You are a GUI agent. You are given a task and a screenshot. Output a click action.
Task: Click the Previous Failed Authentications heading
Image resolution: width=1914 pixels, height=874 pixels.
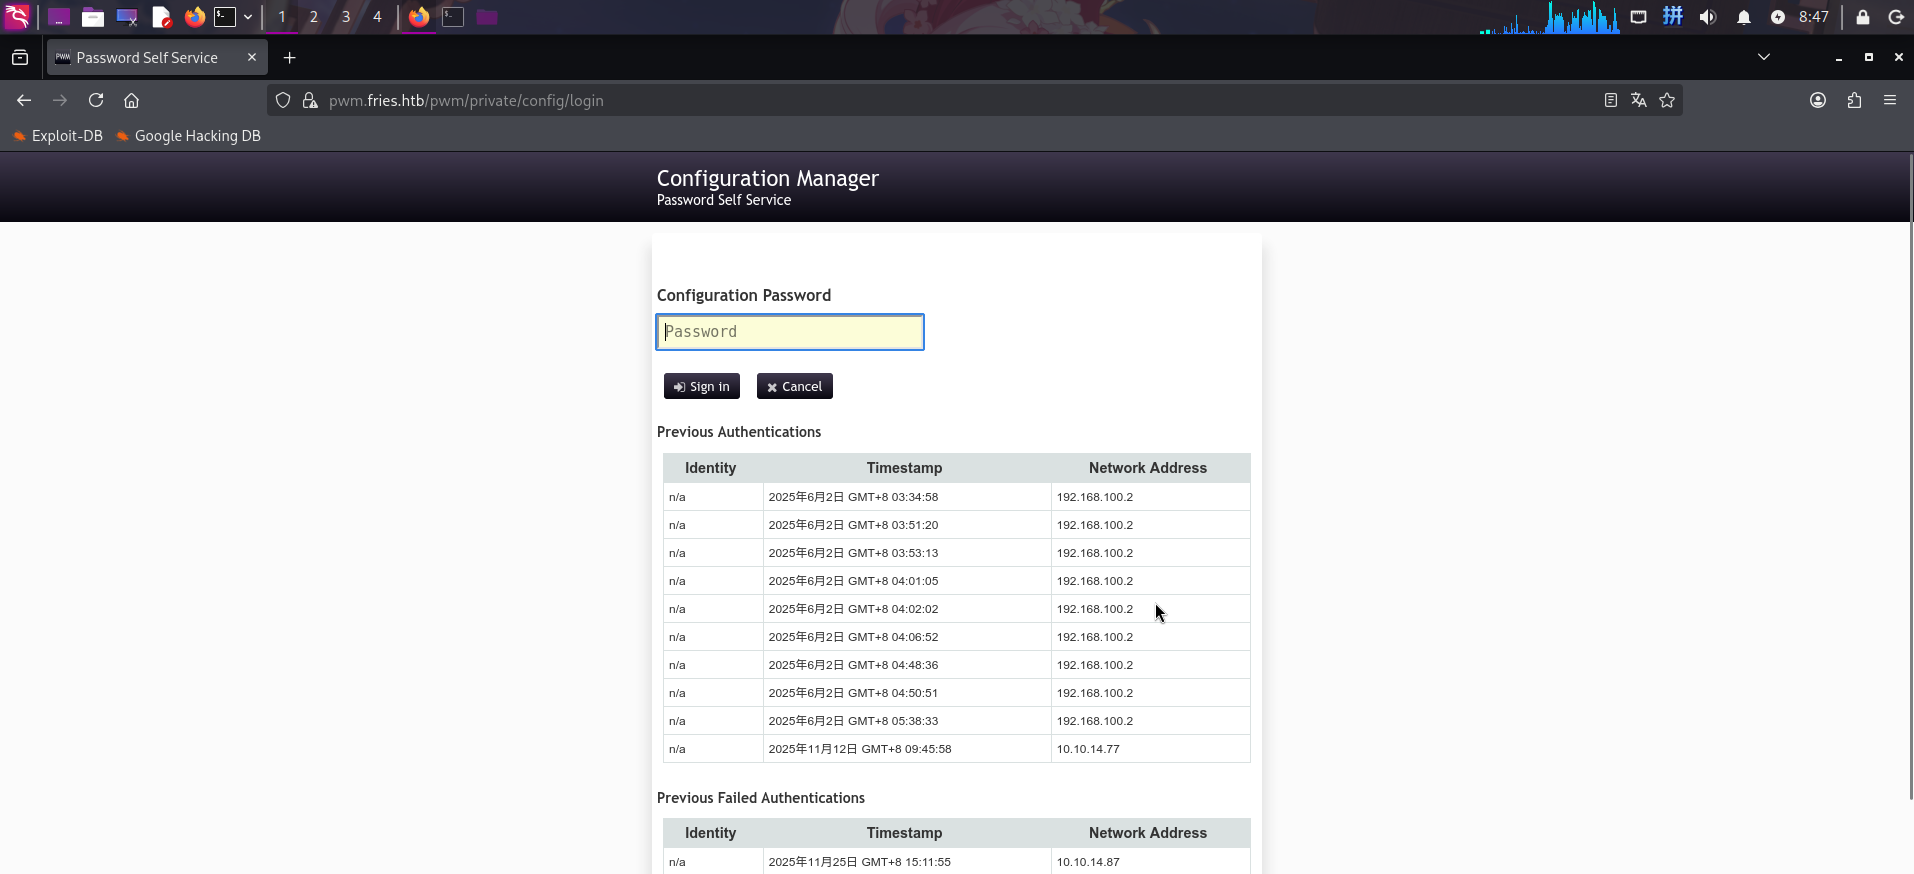(761, 798)
